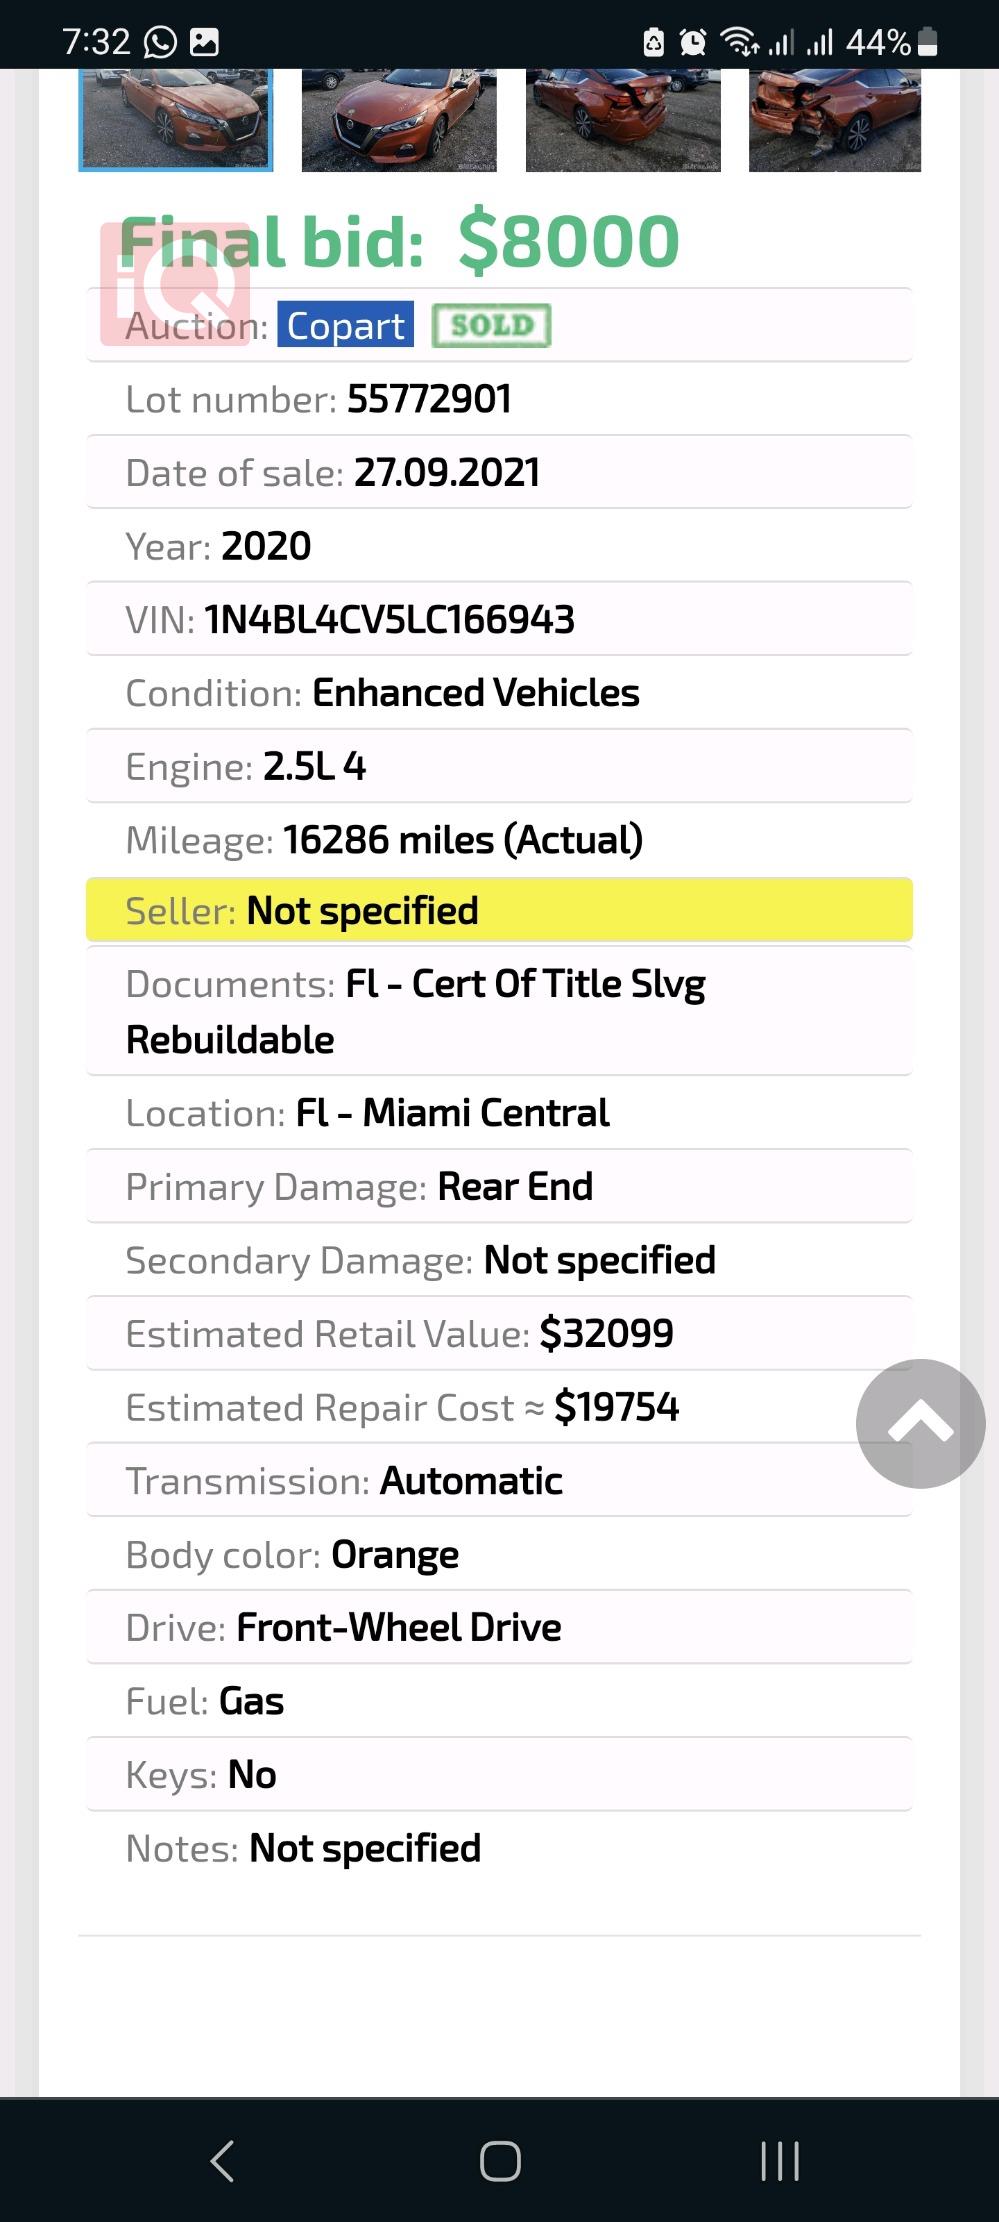Select the first car photo thumbnail
The image size is (999, 2222).
[176, 117]
